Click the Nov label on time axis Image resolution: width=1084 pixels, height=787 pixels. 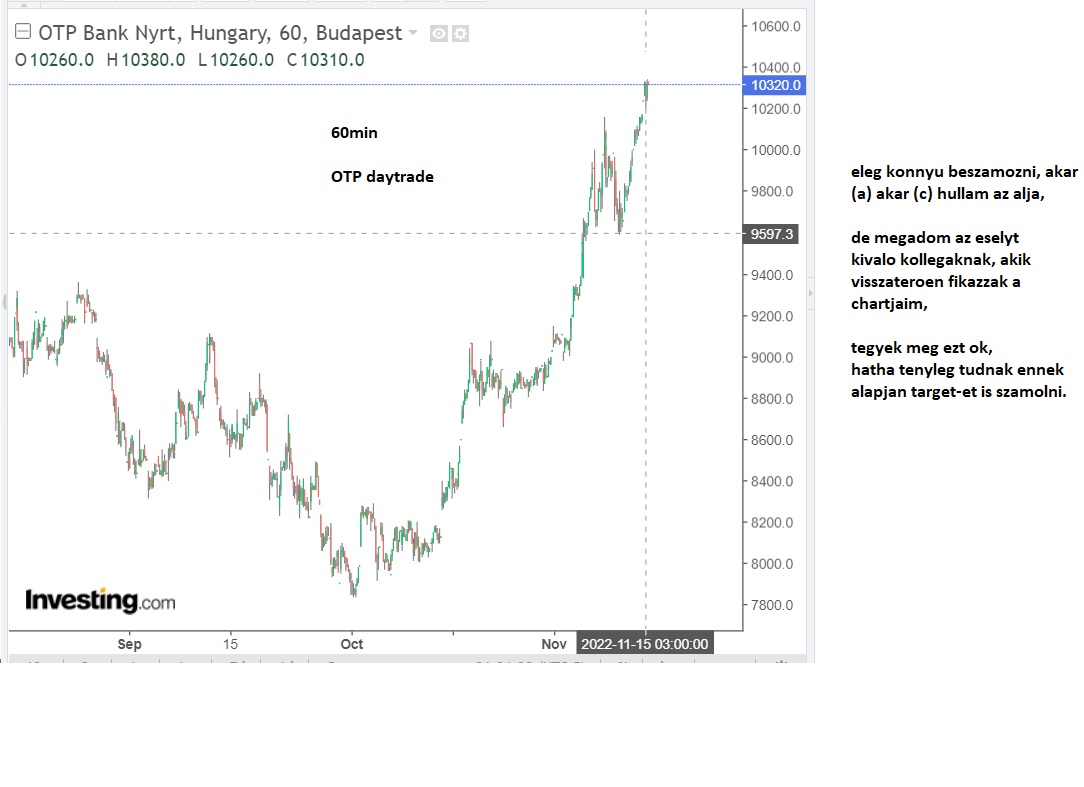coord(554,644)
